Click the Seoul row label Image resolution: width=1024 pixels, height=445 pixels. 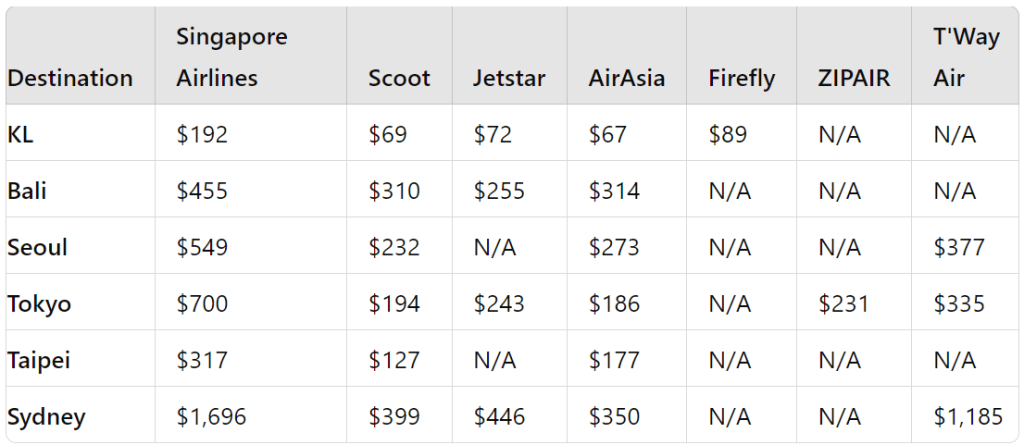(37, 247)
